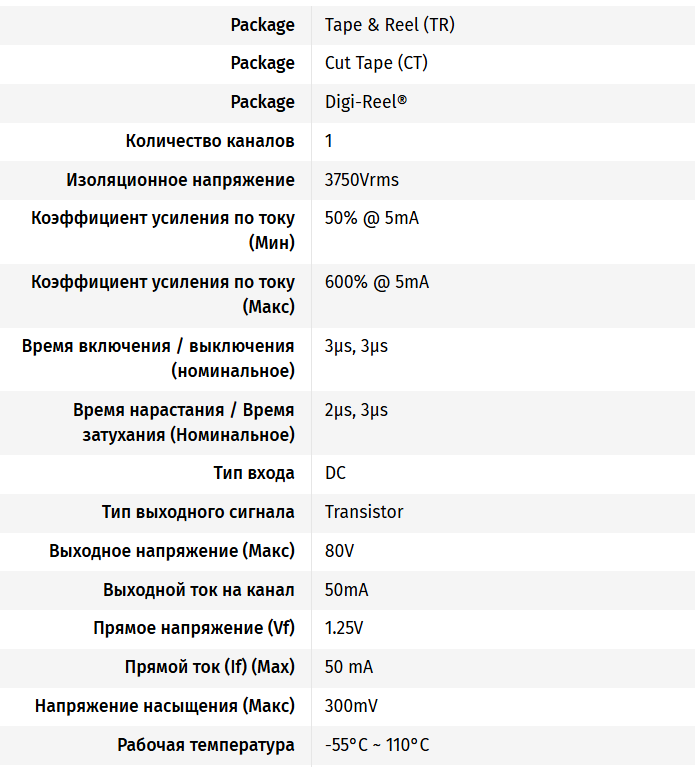Select the 'Тип входа' label
Image resolution: width=695 pixels, height=767 pixels.
tap(254, 473)
